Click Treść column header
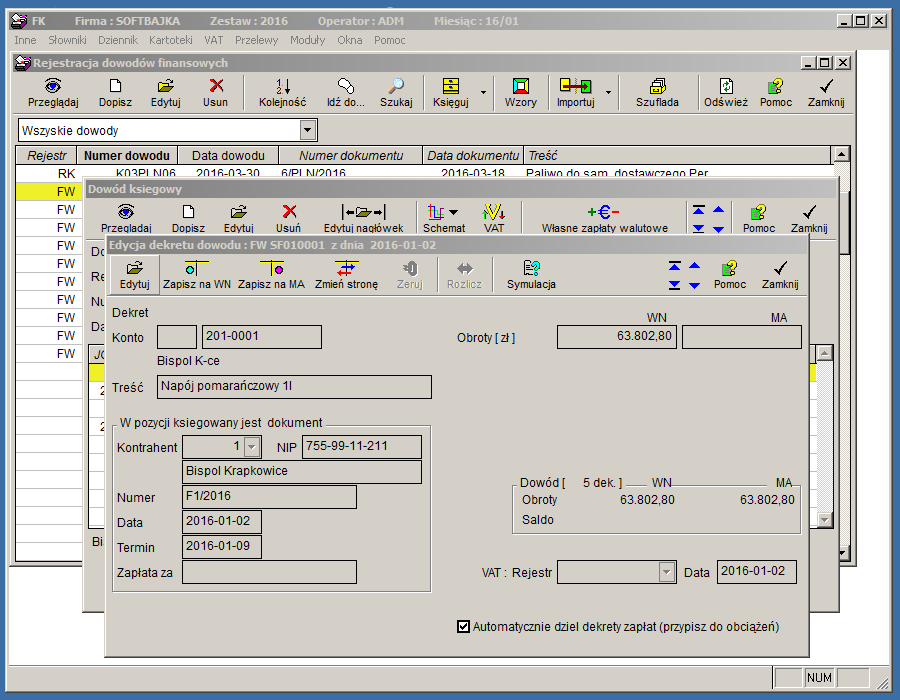The width and height of the screenshot is (900, 700). point(677,155)
